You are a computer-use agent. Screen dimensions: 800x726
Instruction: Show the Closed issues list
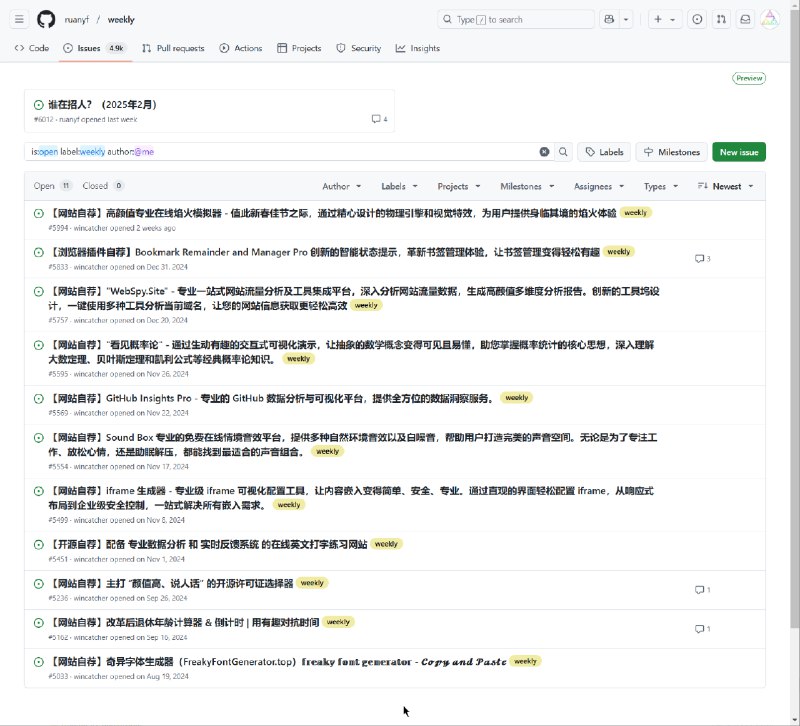point(103,186)
